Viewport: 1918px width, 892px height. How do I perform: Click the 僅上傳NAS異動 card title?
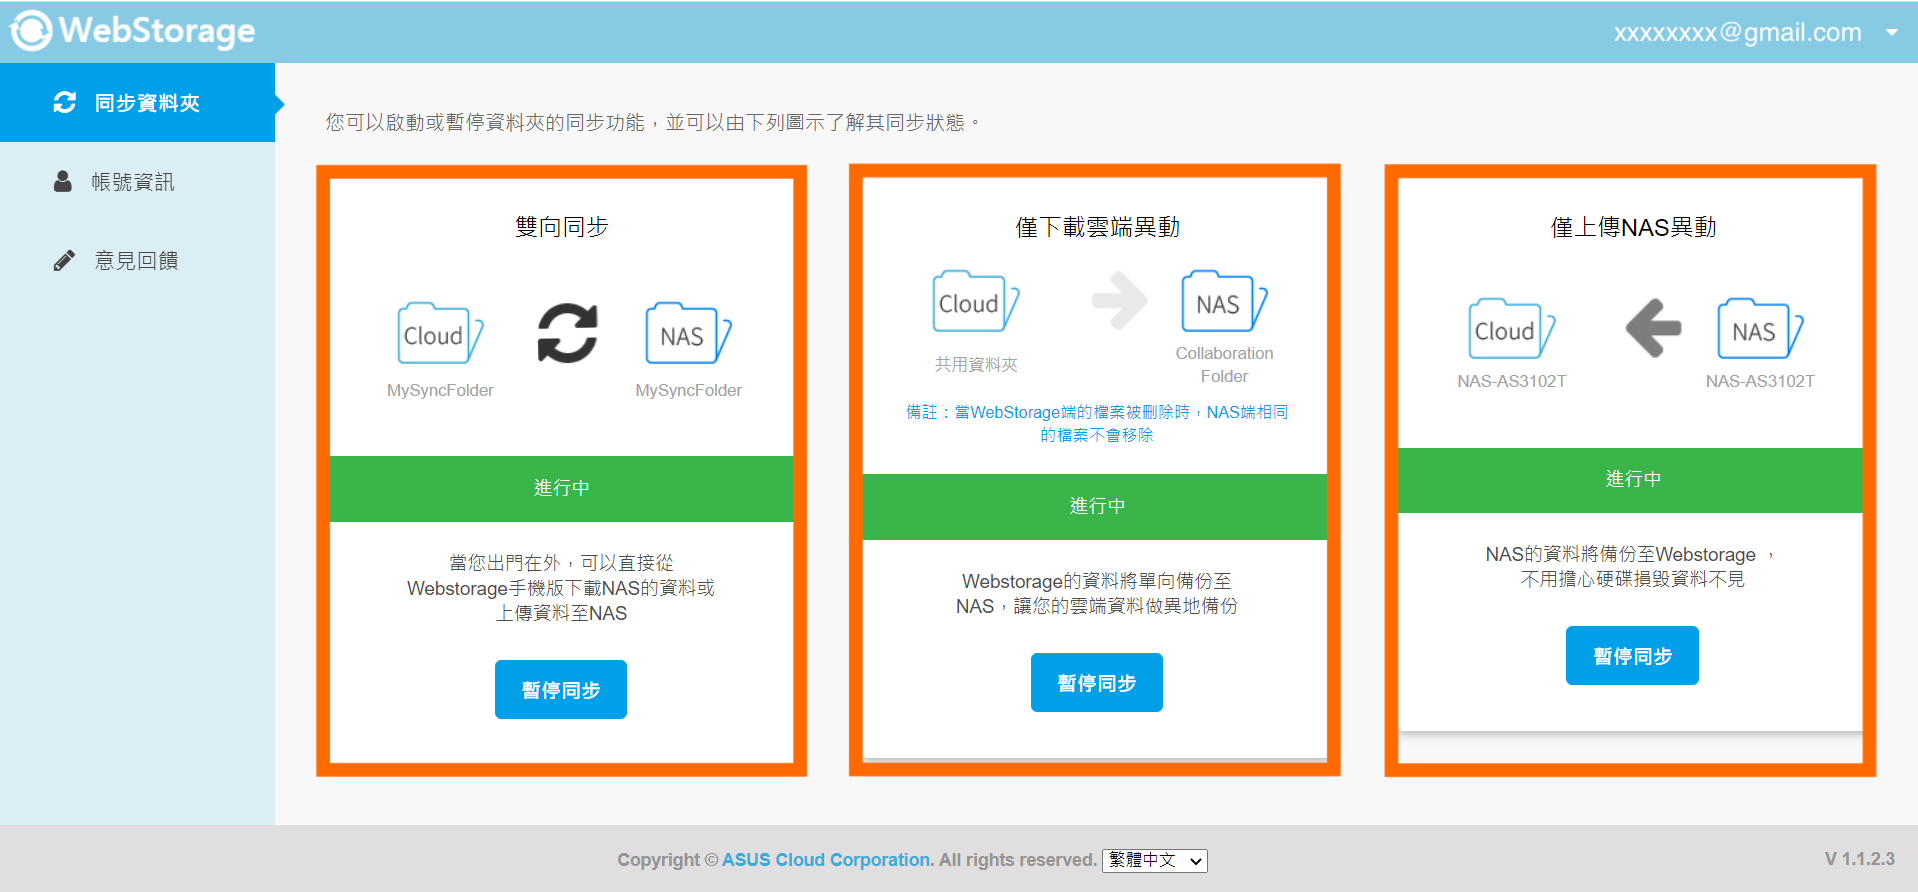[1633, 227]
